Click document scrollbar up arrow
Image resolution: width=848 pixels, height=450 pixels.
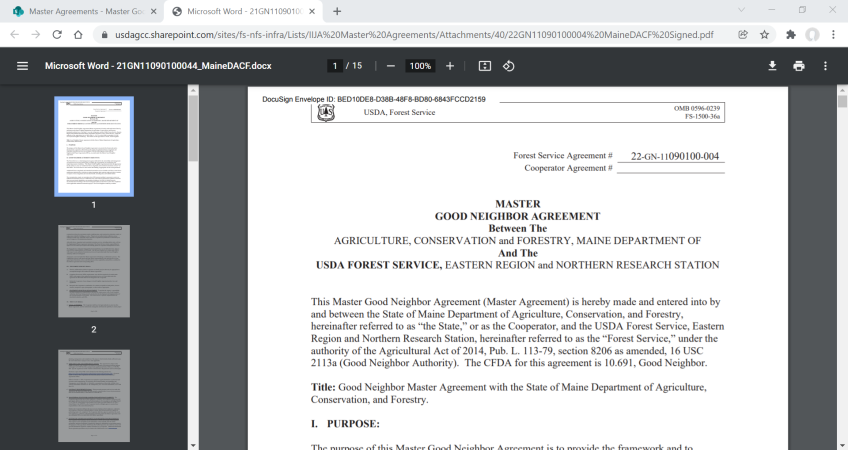tap(842, 90)
